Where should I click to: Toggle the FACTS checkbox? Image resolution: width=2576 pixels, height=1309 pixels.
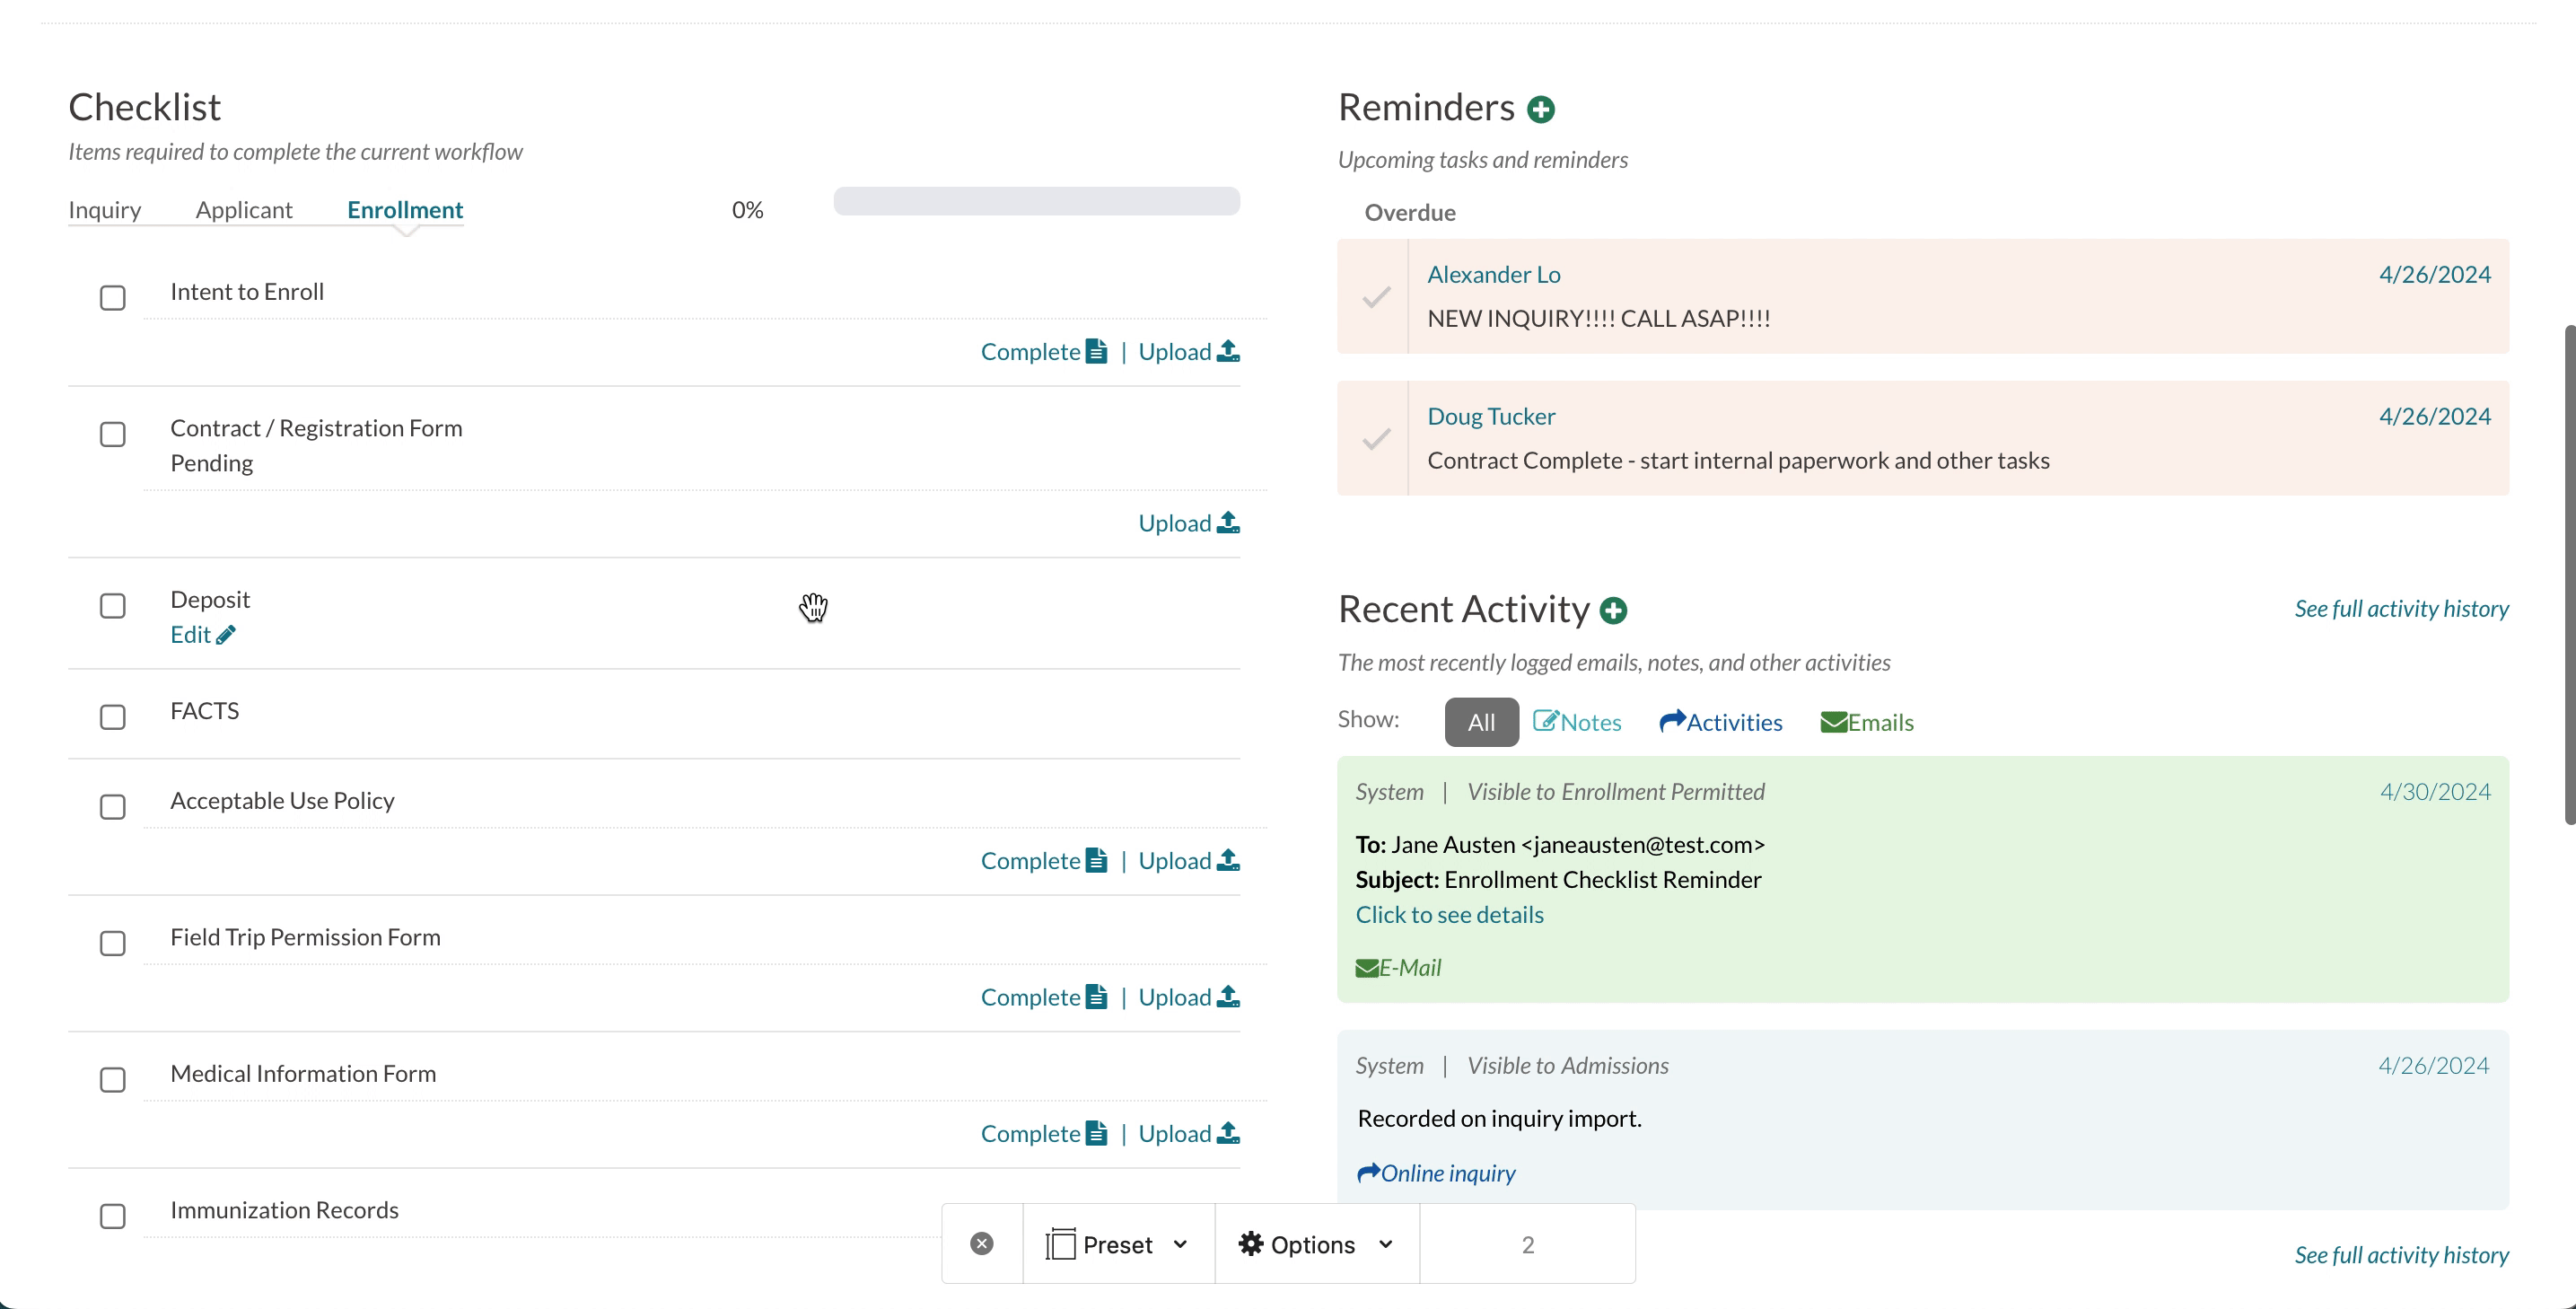pyautogui.click(x=110, y=718)
